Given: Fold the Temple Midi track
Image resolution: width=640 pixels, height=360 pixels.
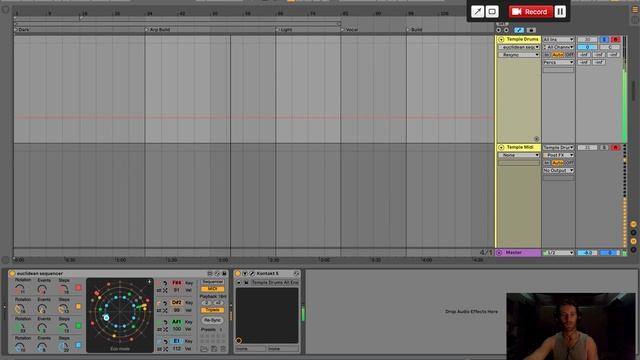Looking at the screenshot, I should coord(501,147).
